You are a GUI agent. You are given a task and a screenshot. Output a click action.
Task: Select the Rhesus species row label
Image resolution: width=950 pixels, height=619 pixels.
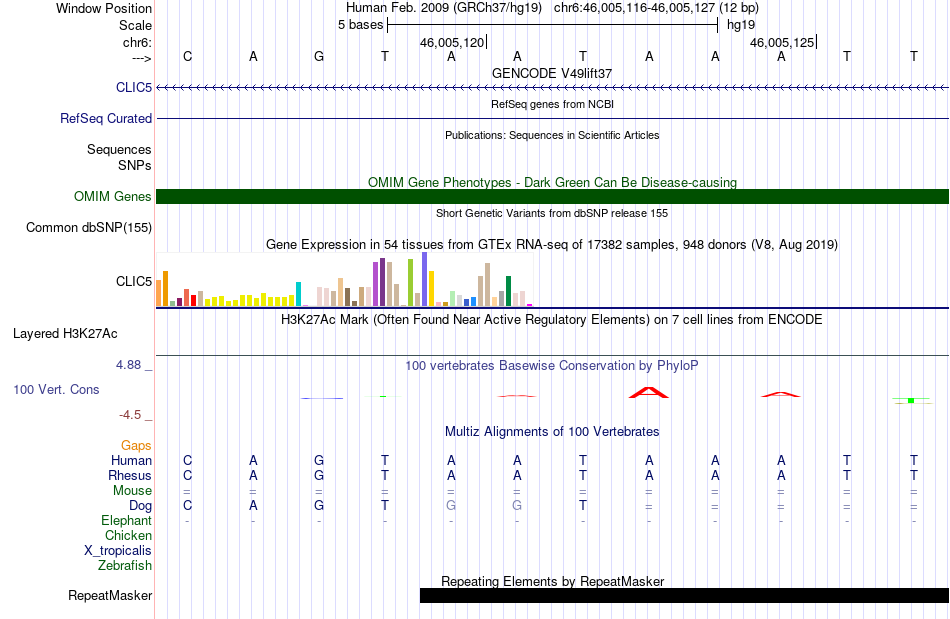pyautogui.click(x=130, y=475)
